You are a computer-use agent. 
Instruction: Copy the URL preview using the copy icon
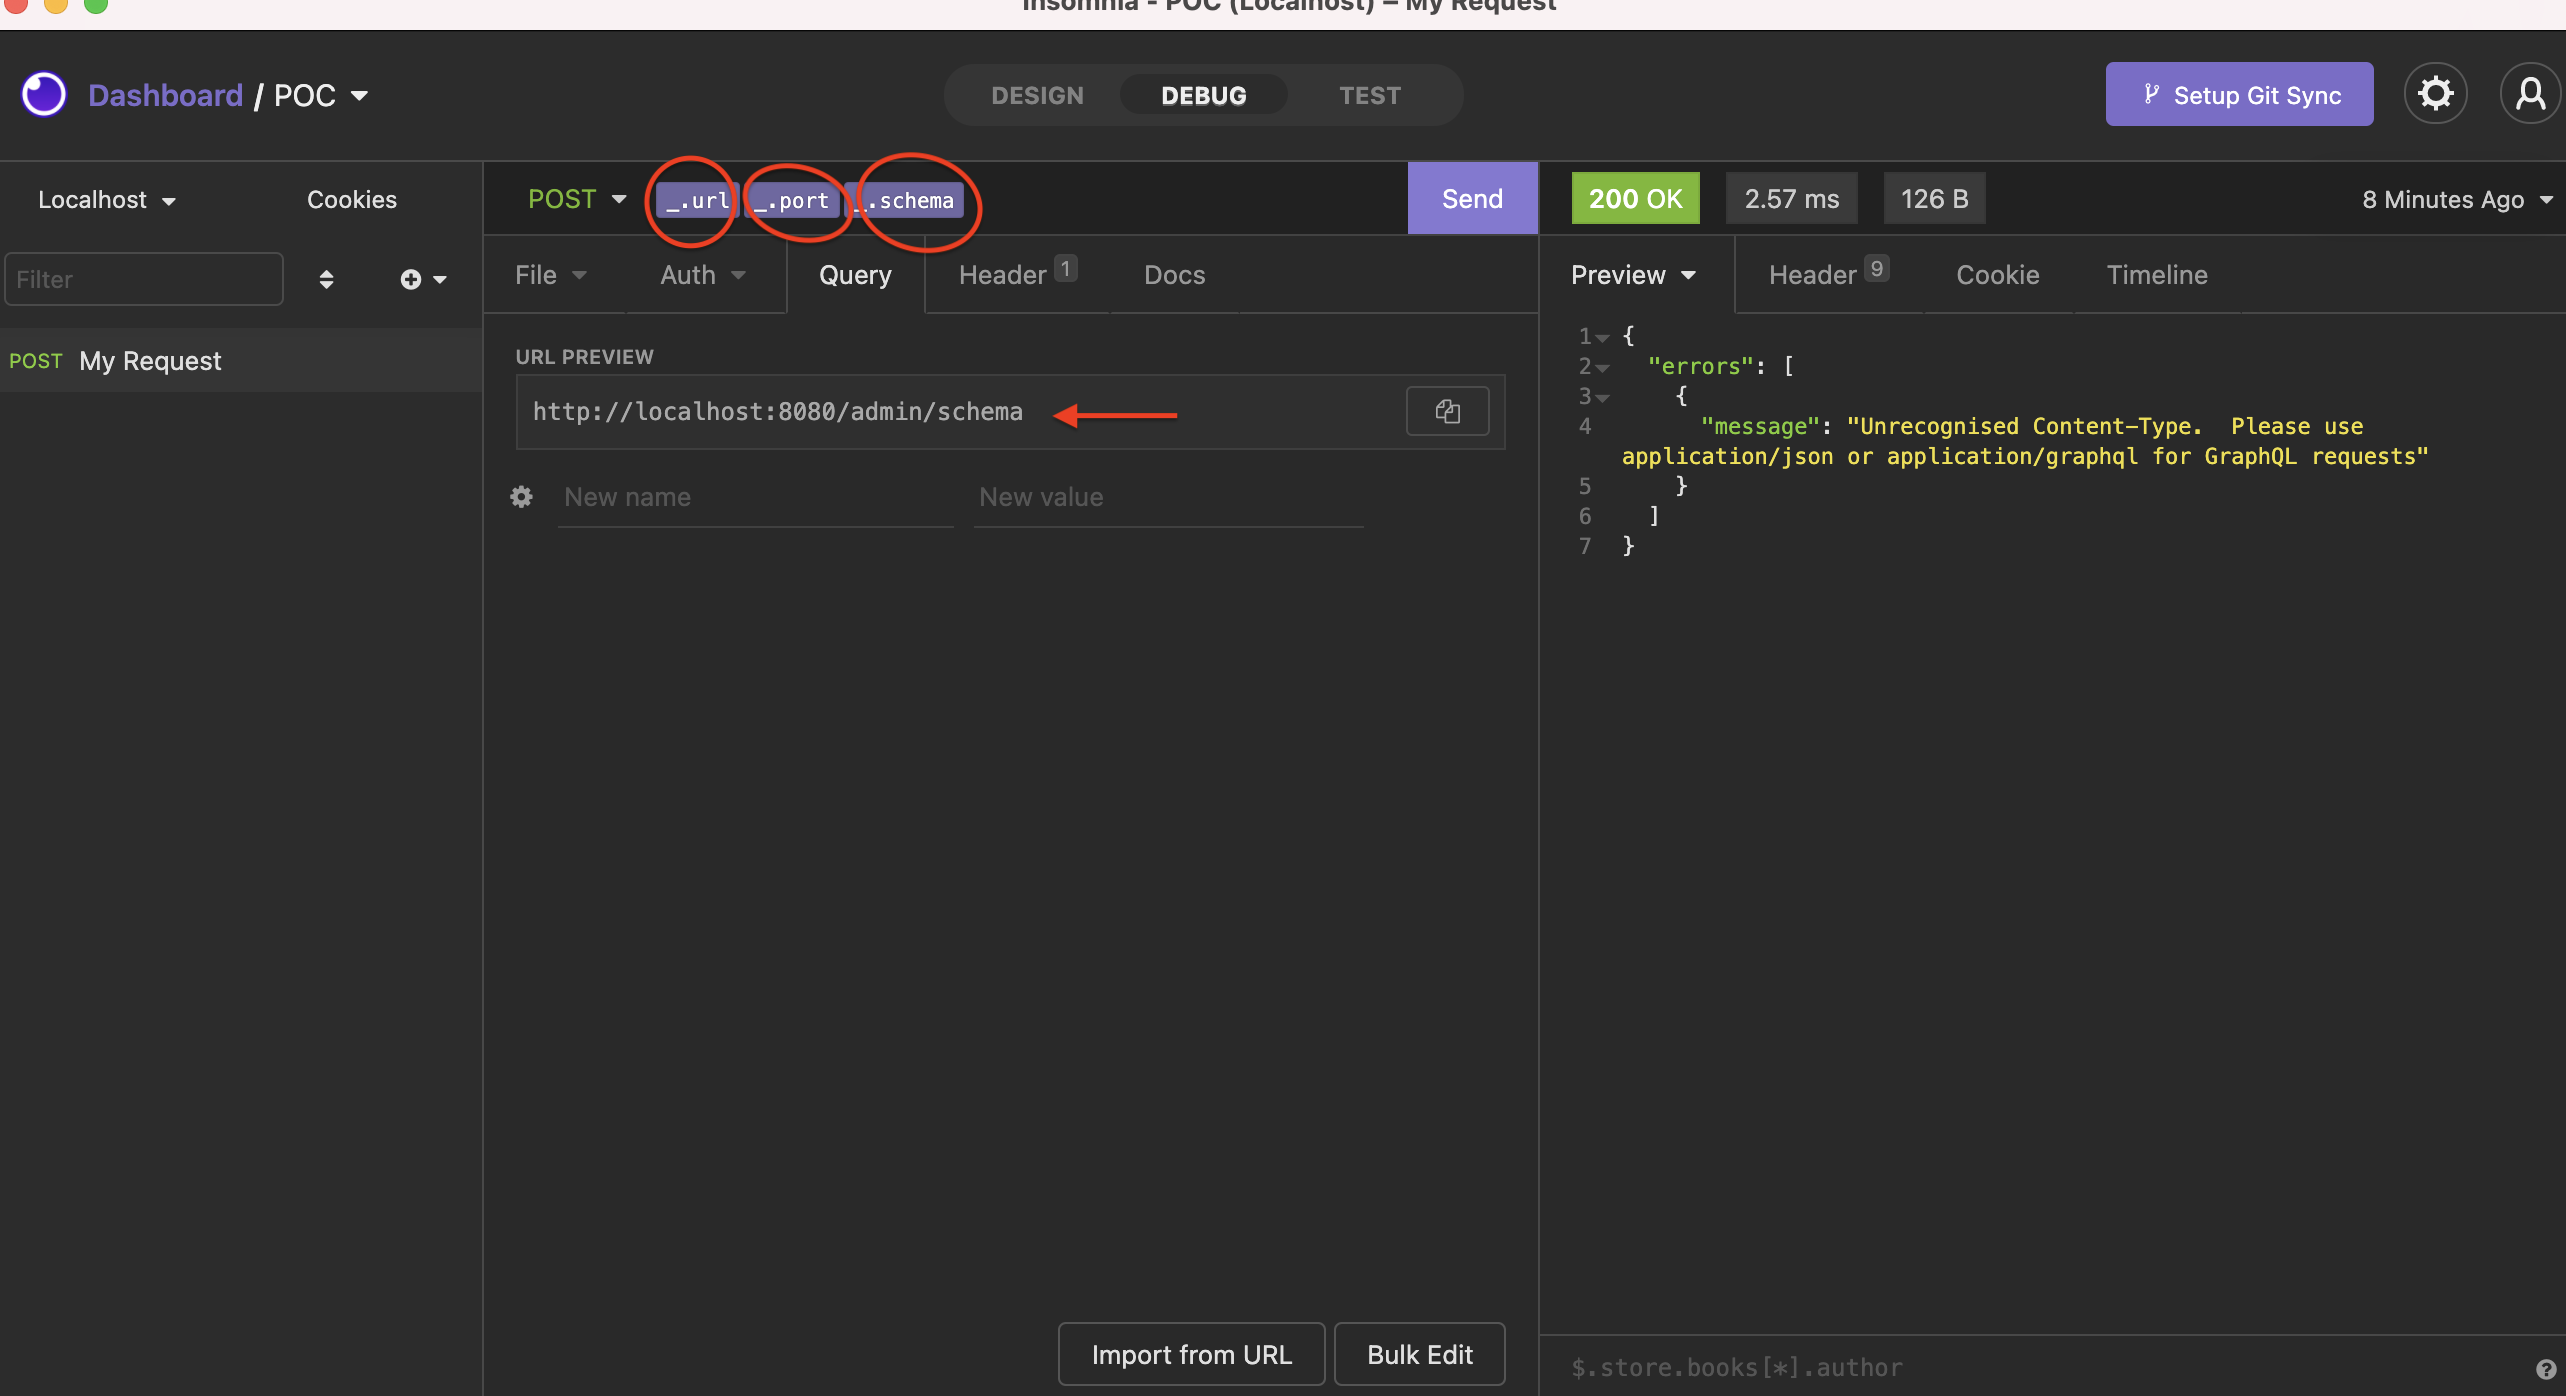(x=1447, y=410)
